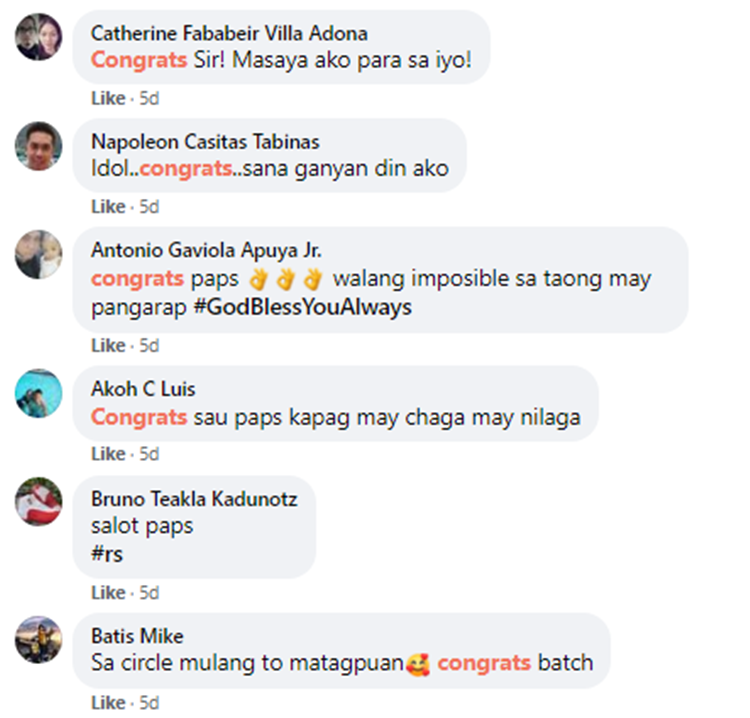The image size is (750, 718).
Task: Open Catherine Fababeir Villa Adona's profile picture
Action: click(x=38, y=37)
